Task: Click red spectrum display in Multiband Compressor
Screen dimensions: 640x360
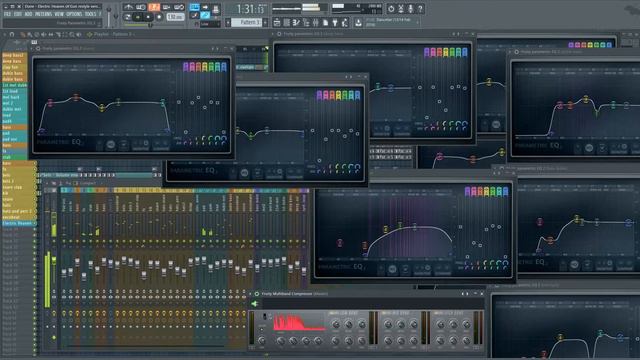Action: [x=299, y=322]
